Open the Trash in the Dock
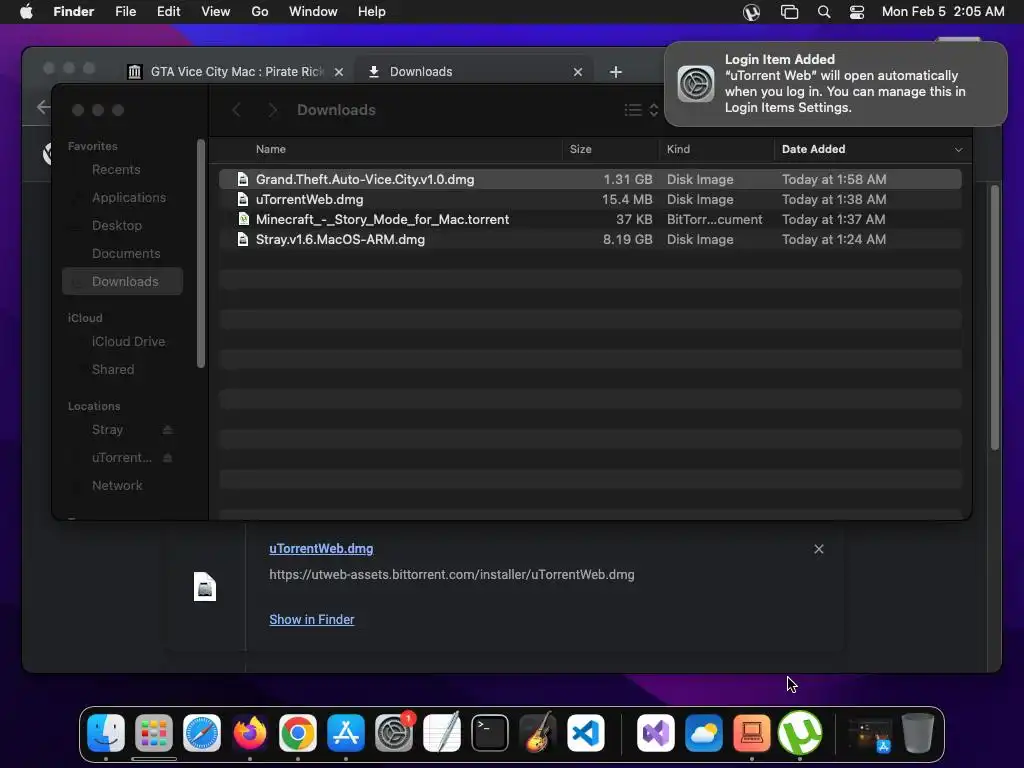 pyautogui.click(x=918, y=733)
